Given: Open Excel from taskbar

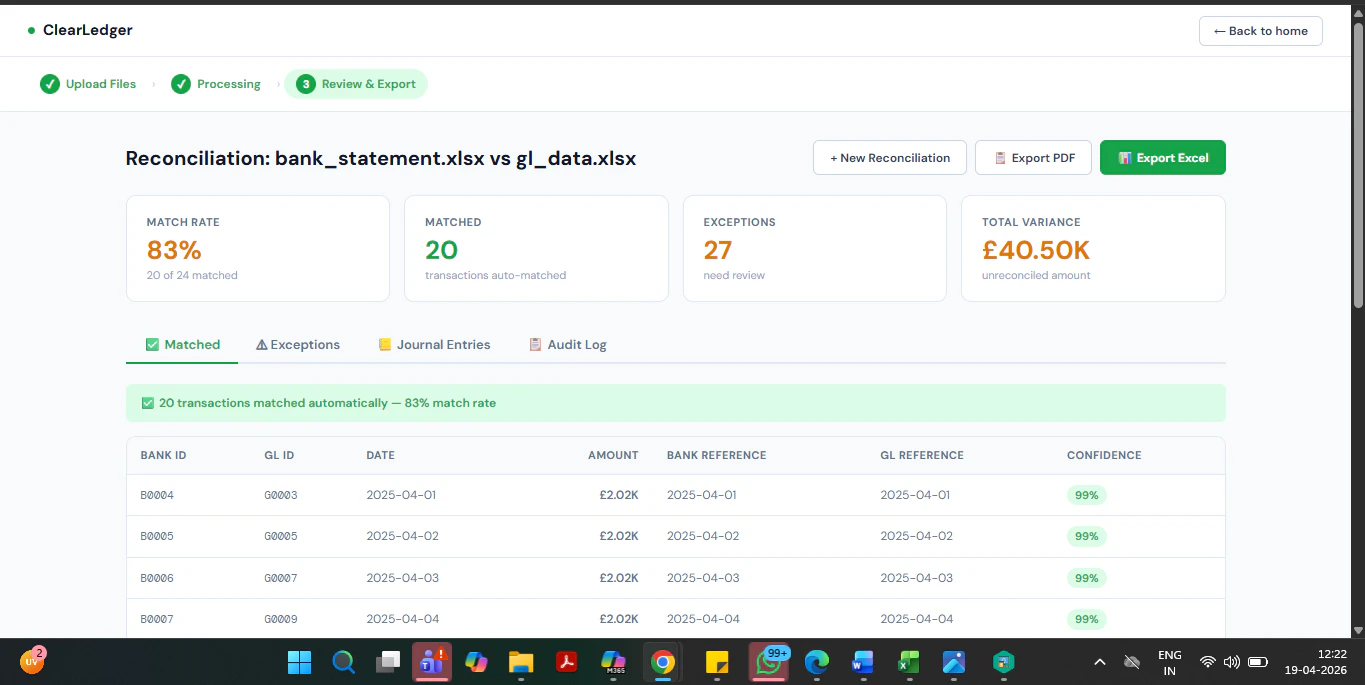Looking at the screenshot, I should point(908,662).
